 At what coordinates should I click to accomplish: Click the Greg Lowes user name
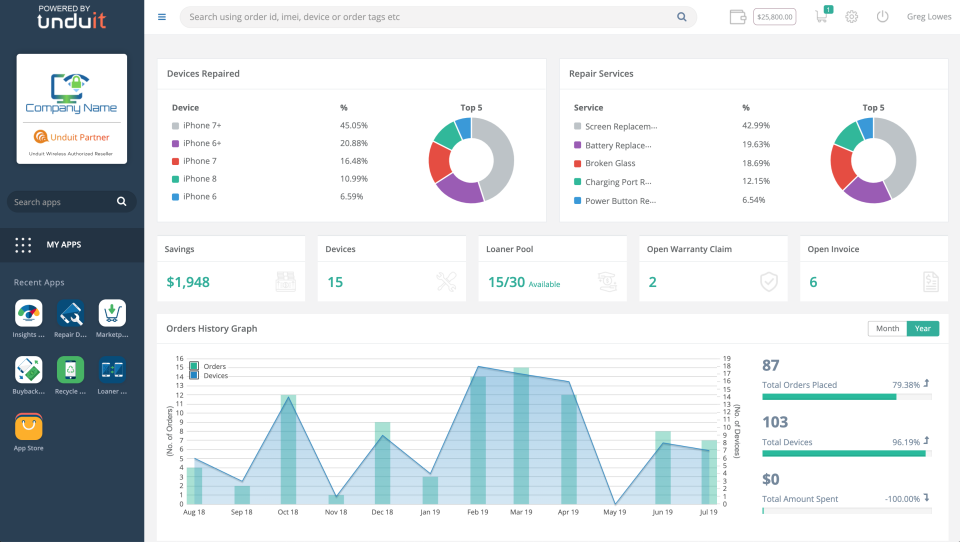point(929,17)
